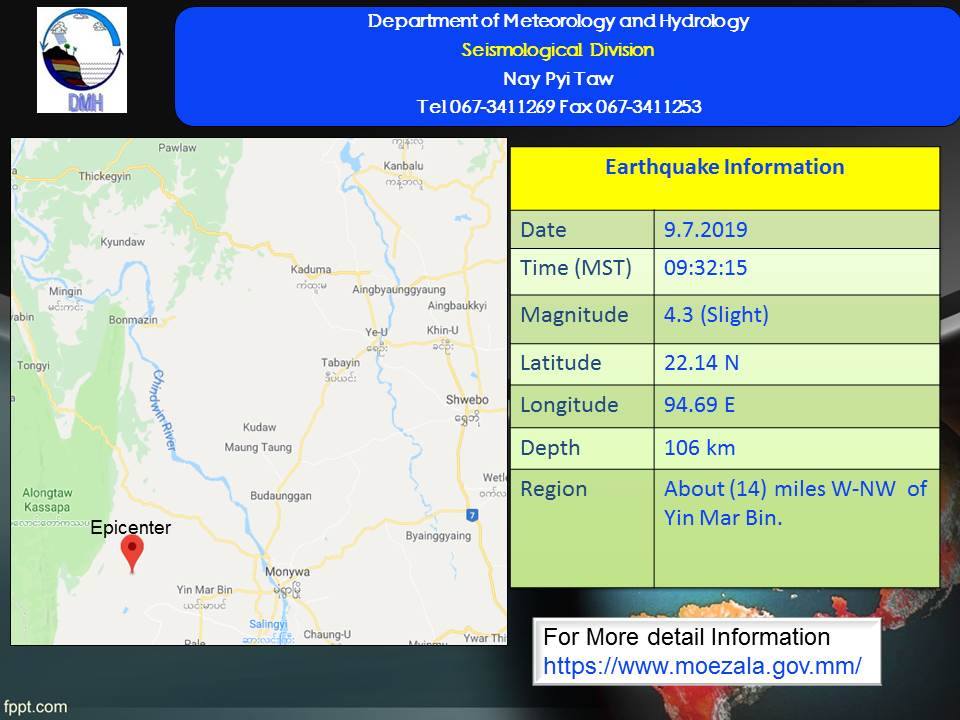
Task: Click Aingbyaunggyaung on the map
Action: [399, 290]
